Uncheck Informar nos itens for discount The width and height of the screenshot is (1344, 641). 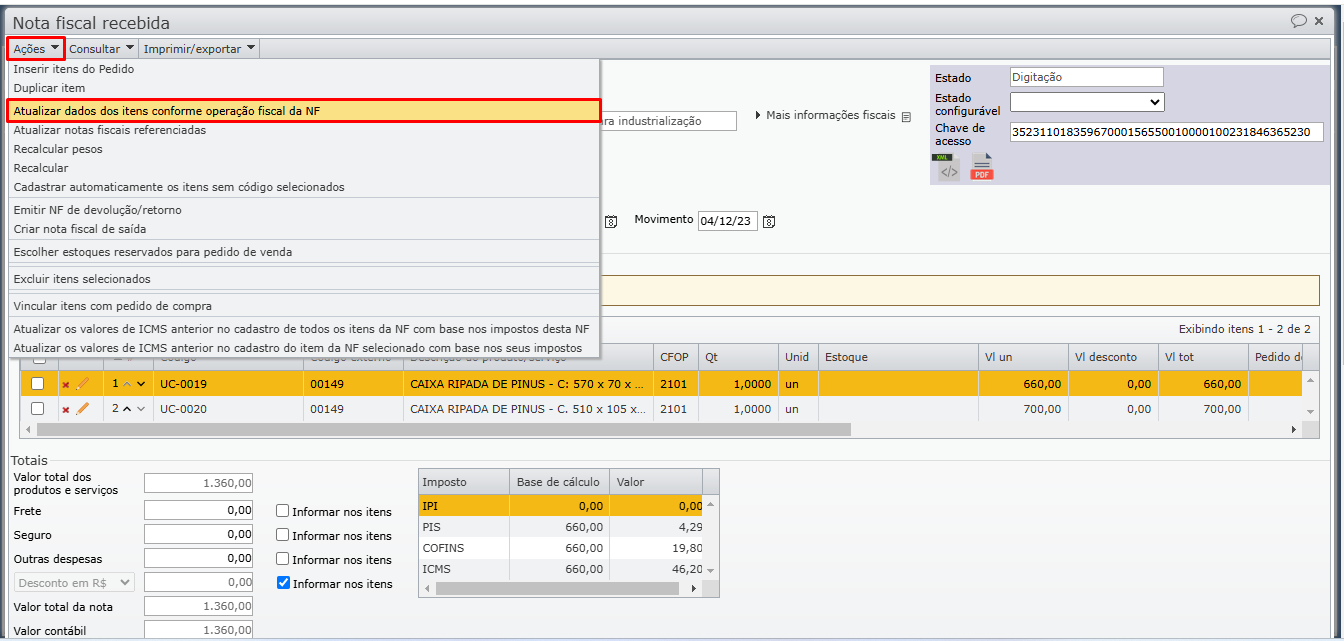pyautogui.click(x=283, y=583)
